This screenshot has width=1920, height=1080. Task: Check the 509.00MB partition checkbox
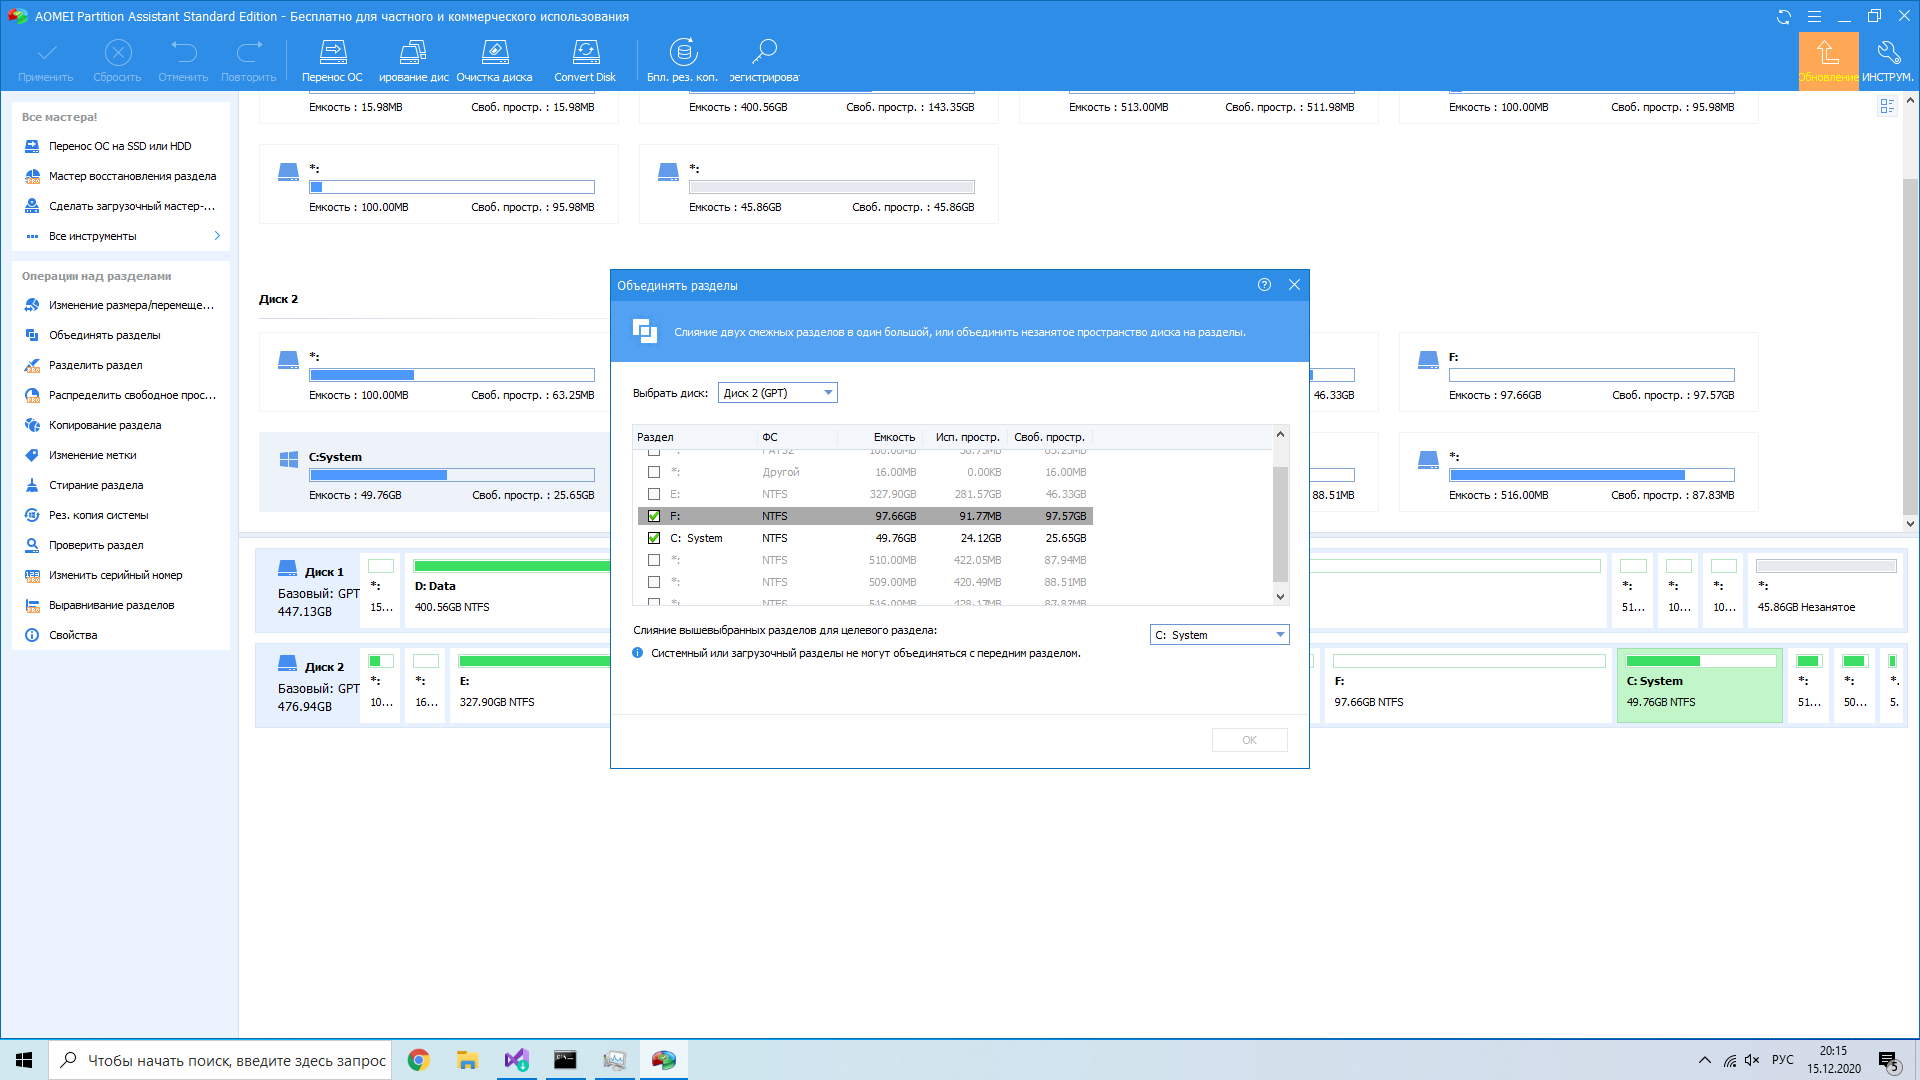pyautogui.click(x=654, y=582)
